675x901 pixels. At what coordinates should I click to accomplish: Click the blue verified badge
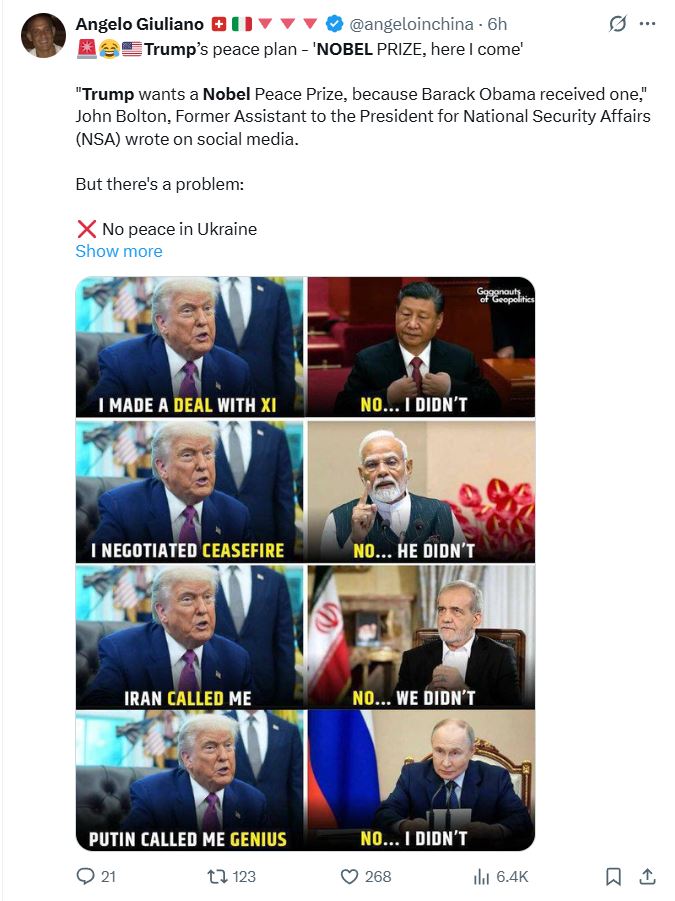[334, 24]
